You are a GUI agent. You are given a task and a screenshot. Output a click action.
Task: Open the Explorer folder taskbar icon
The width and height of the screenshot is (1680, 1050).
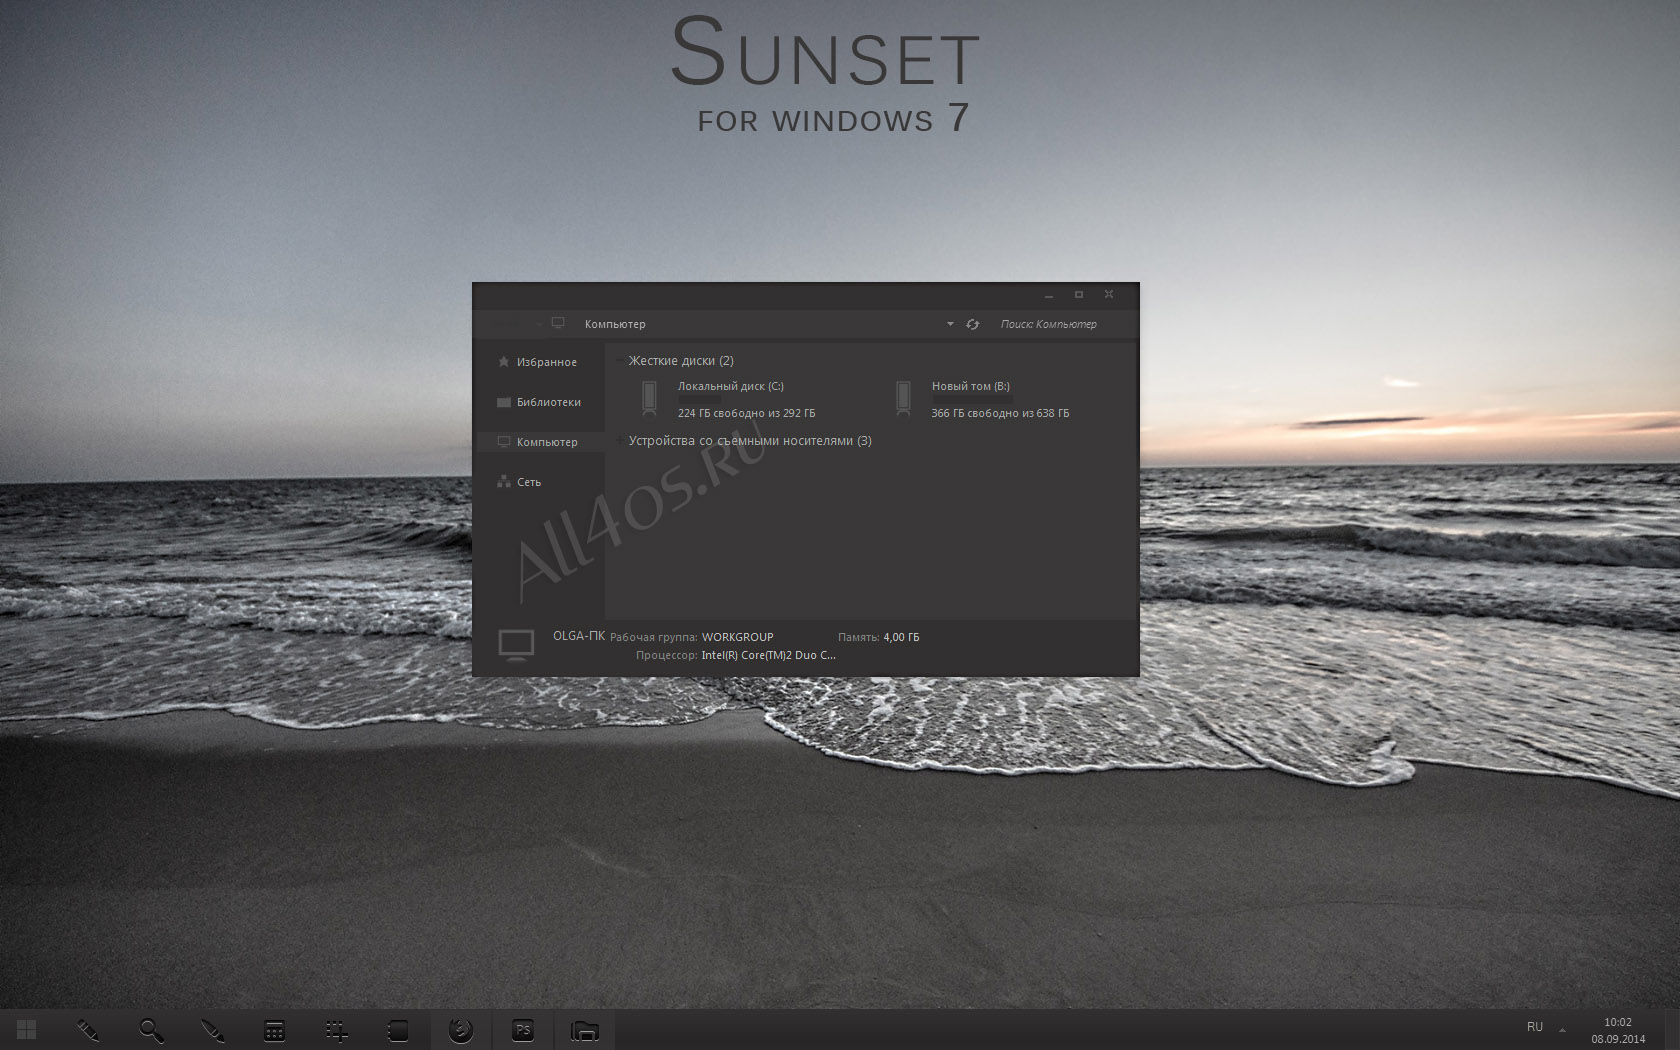pyautogui.click(x=584, y=1030)
